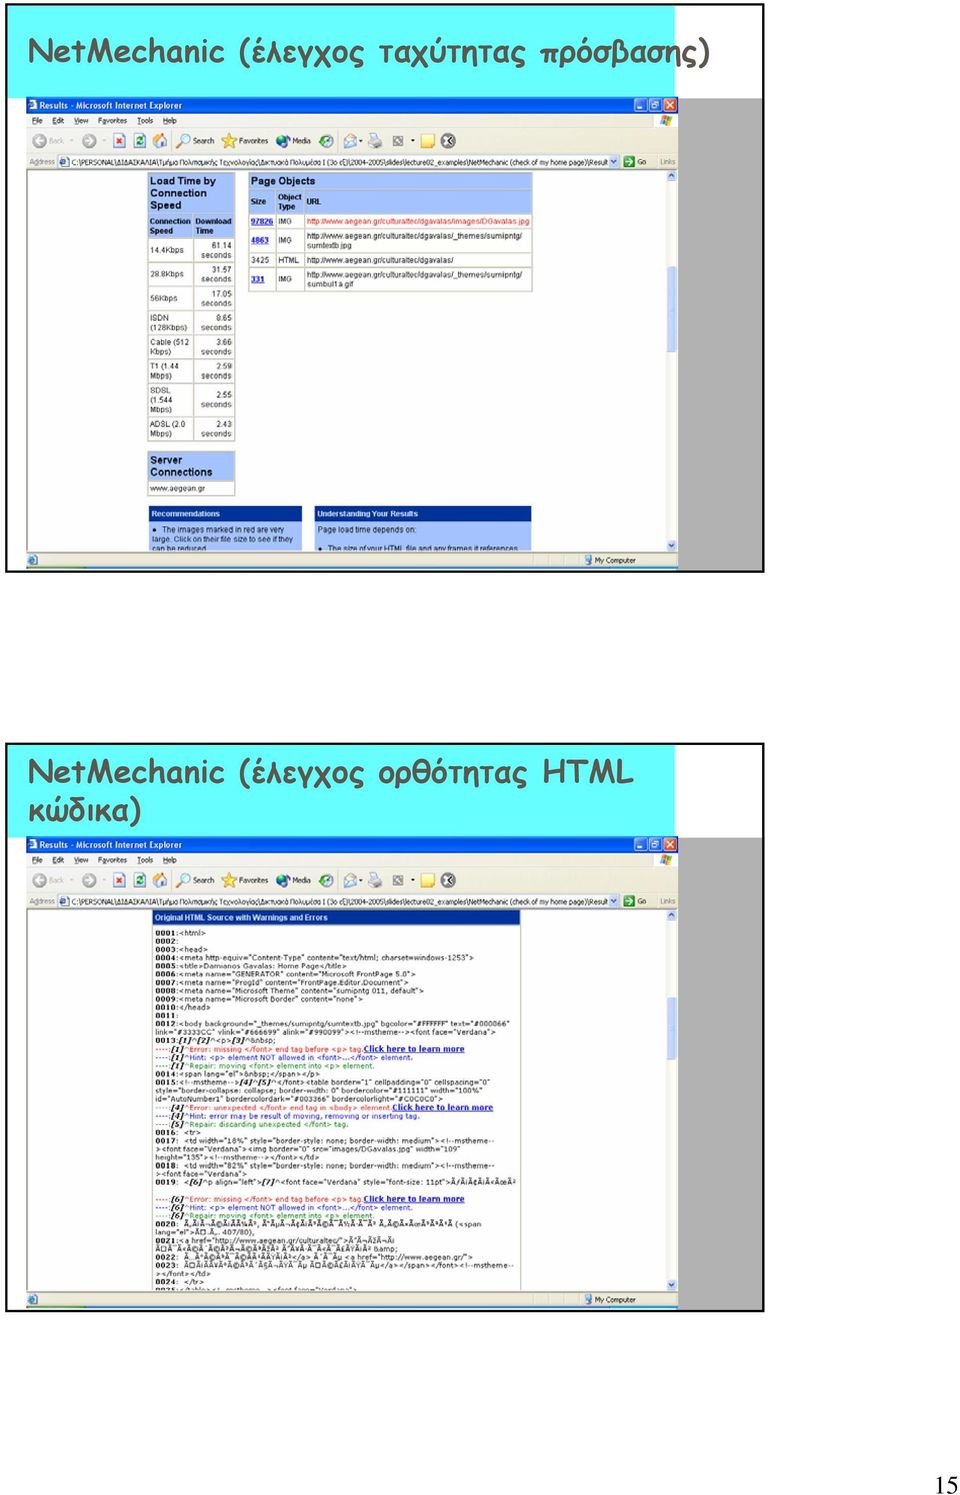The width and height of the screenshot is (960, 1495).
Task: Open Search in the lower window toolbar
Action: coord(195,880)
